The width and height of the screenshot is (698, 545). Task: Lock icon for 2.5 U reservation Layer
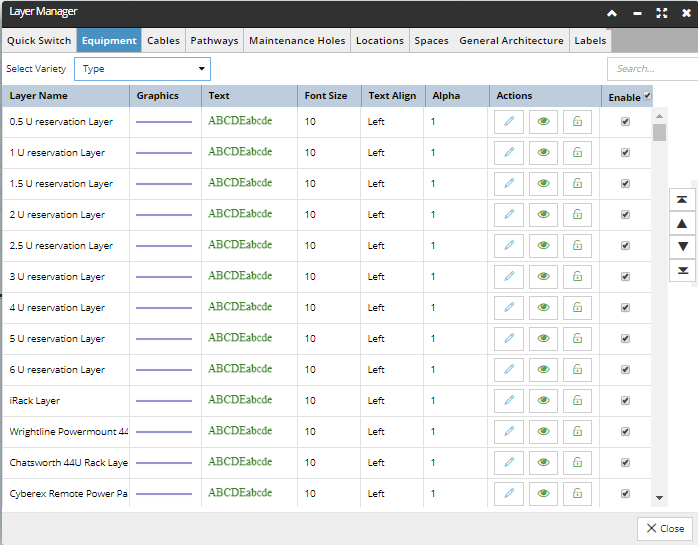[x=577, y=246]
